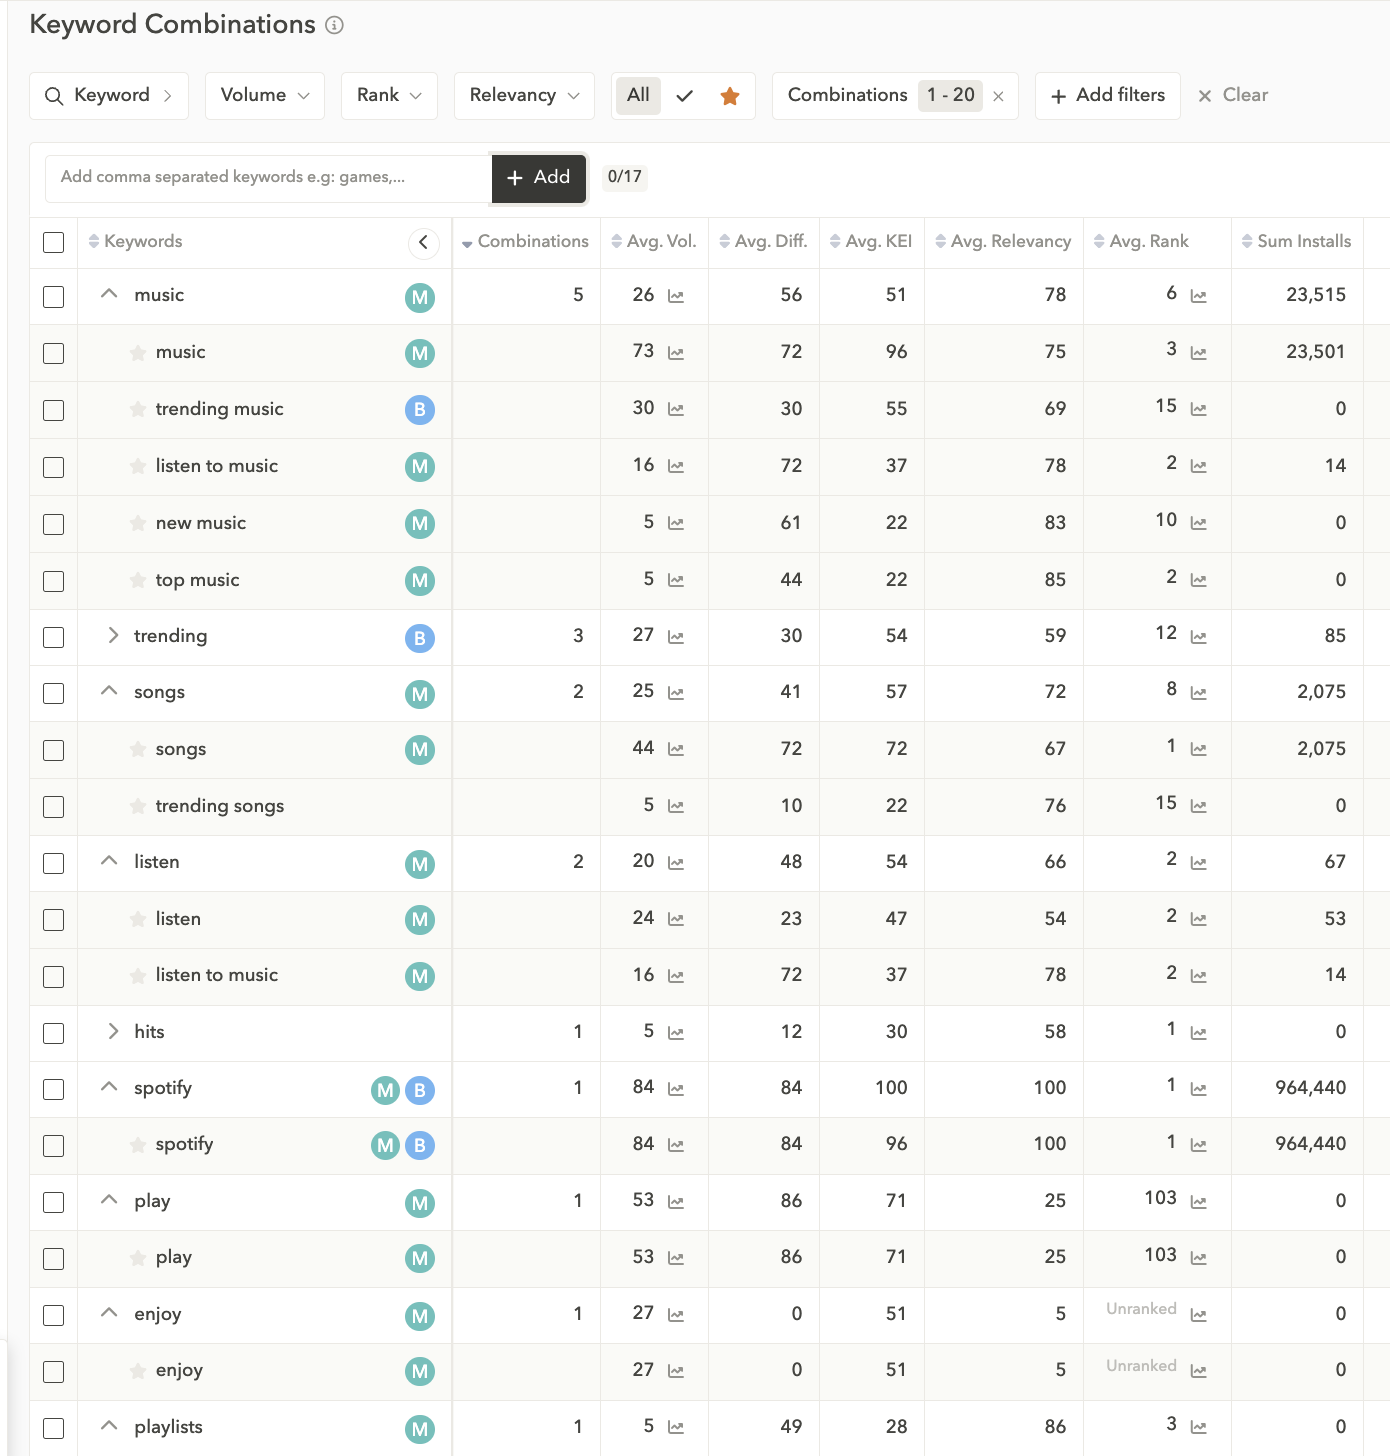The image size is (1390, 1456).
Task: Click the info icon beside Keyword Combinations
Action: [335, 25]
